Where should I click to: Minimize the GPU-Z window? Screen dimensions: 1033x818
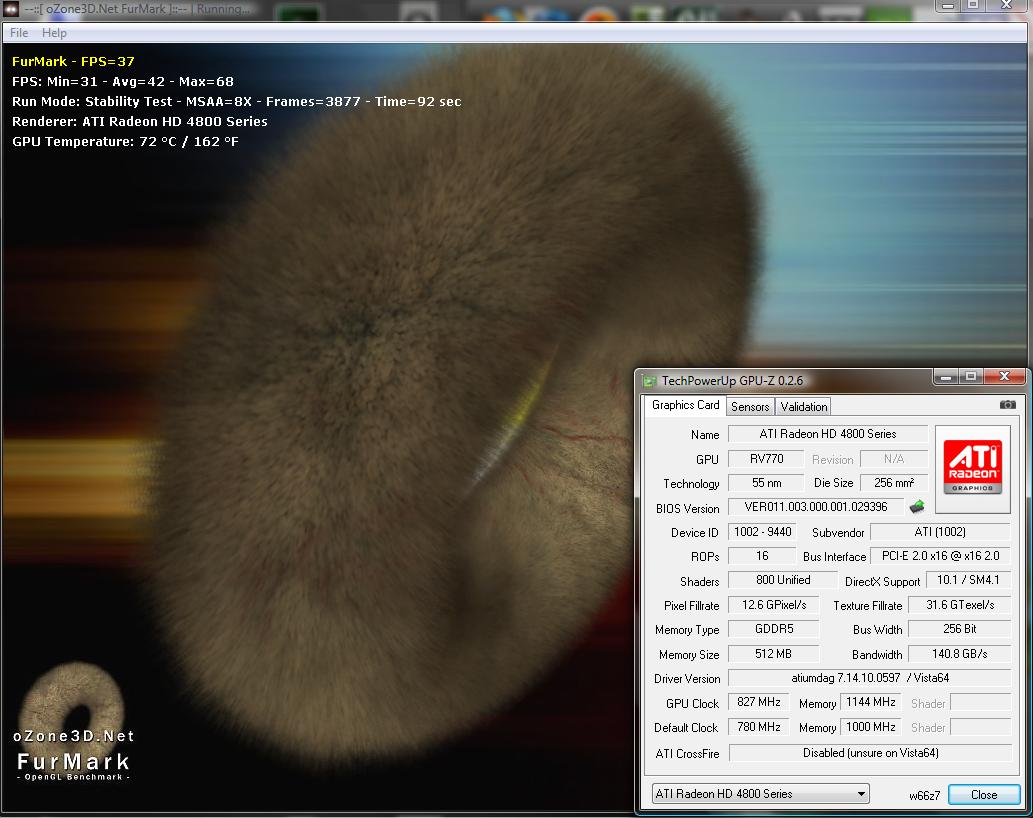[x=945, y=377]
